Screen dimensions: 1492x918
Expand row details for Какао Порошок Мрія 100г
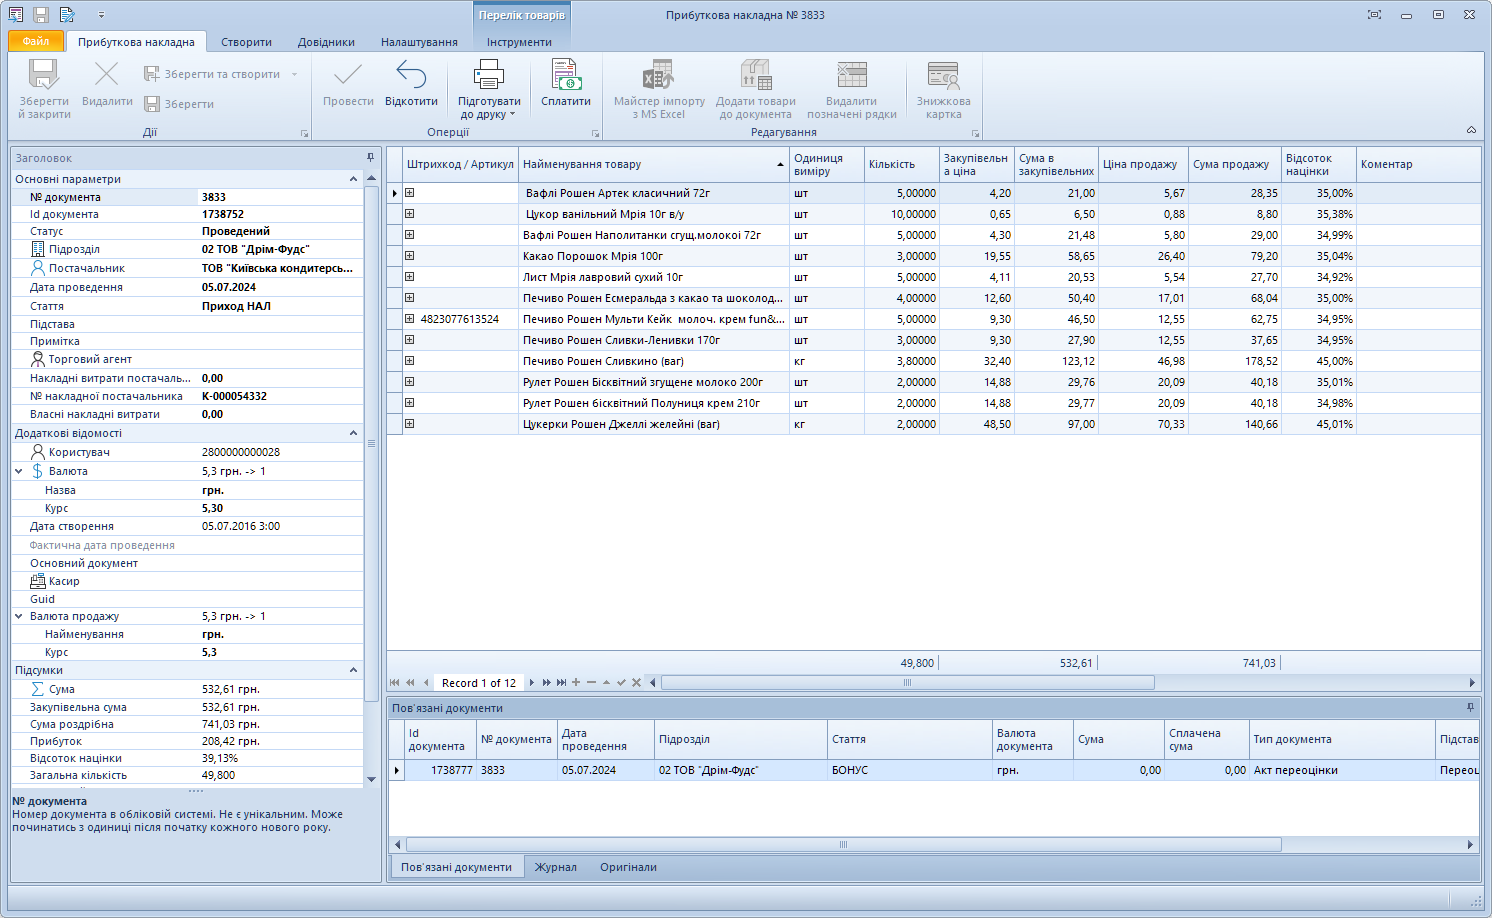409,256
